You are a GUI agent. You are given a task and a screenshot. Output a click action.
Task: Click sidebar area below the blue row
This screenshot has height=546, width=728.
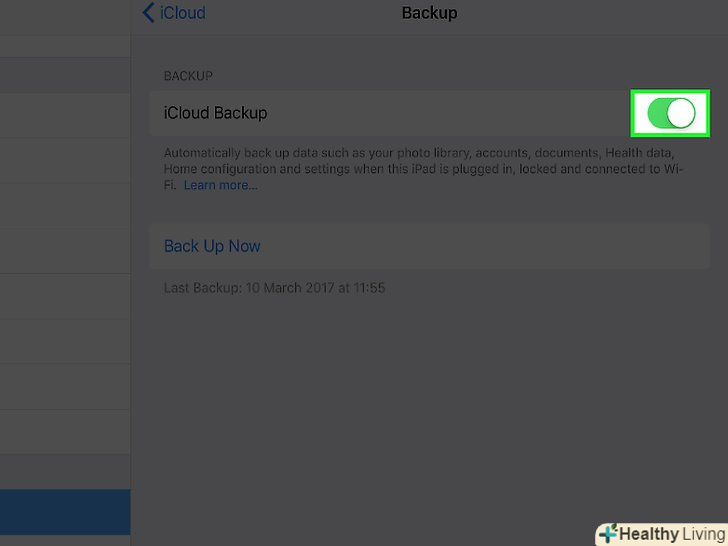click(x=65, y=540)
